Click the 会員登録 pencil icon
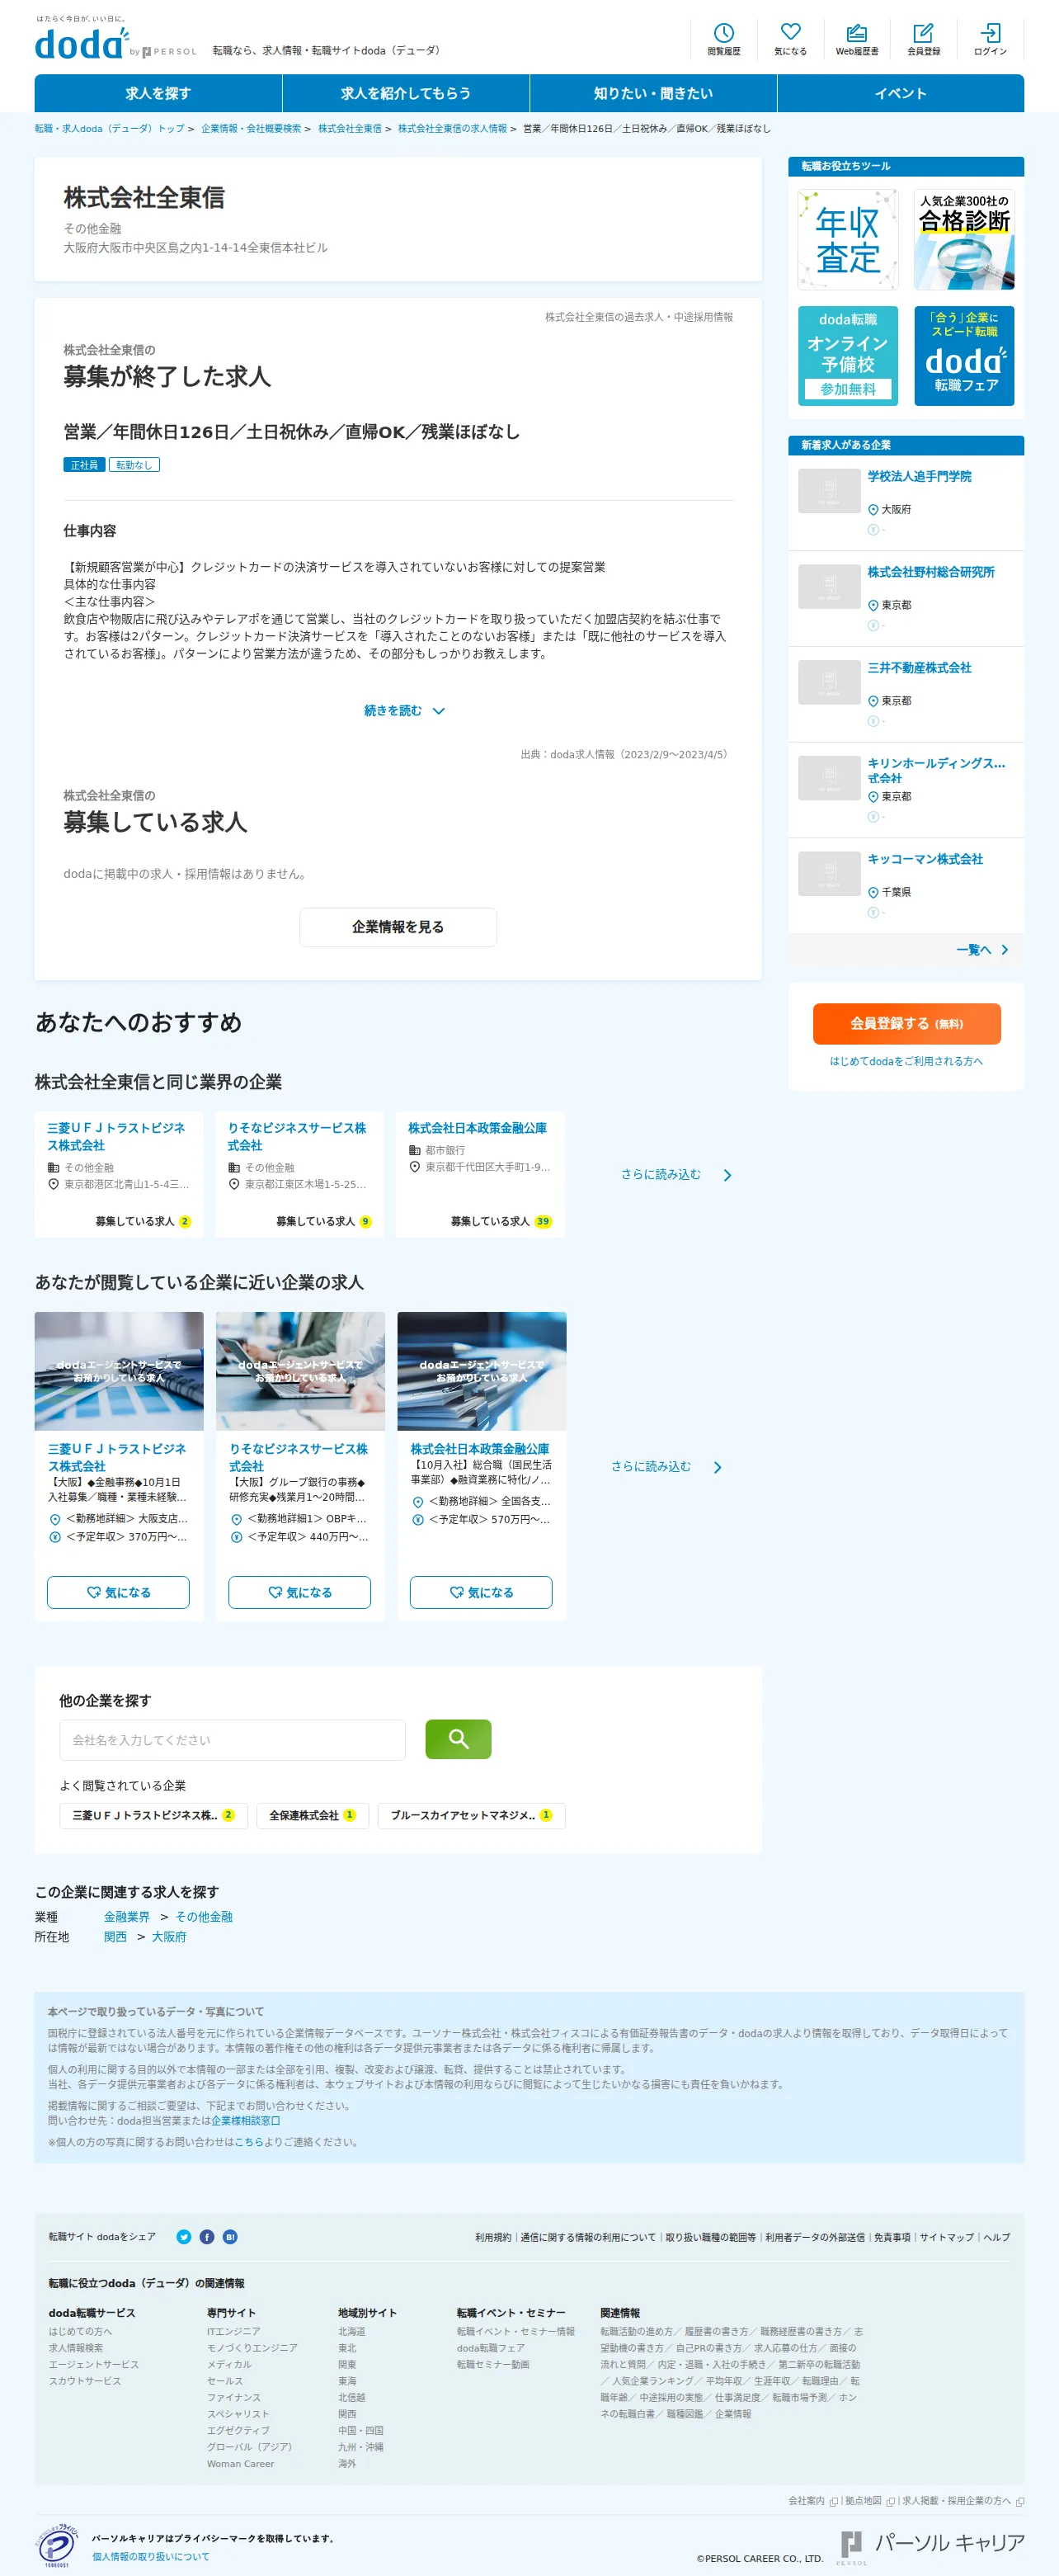1059x2576 pixels. 923,39
